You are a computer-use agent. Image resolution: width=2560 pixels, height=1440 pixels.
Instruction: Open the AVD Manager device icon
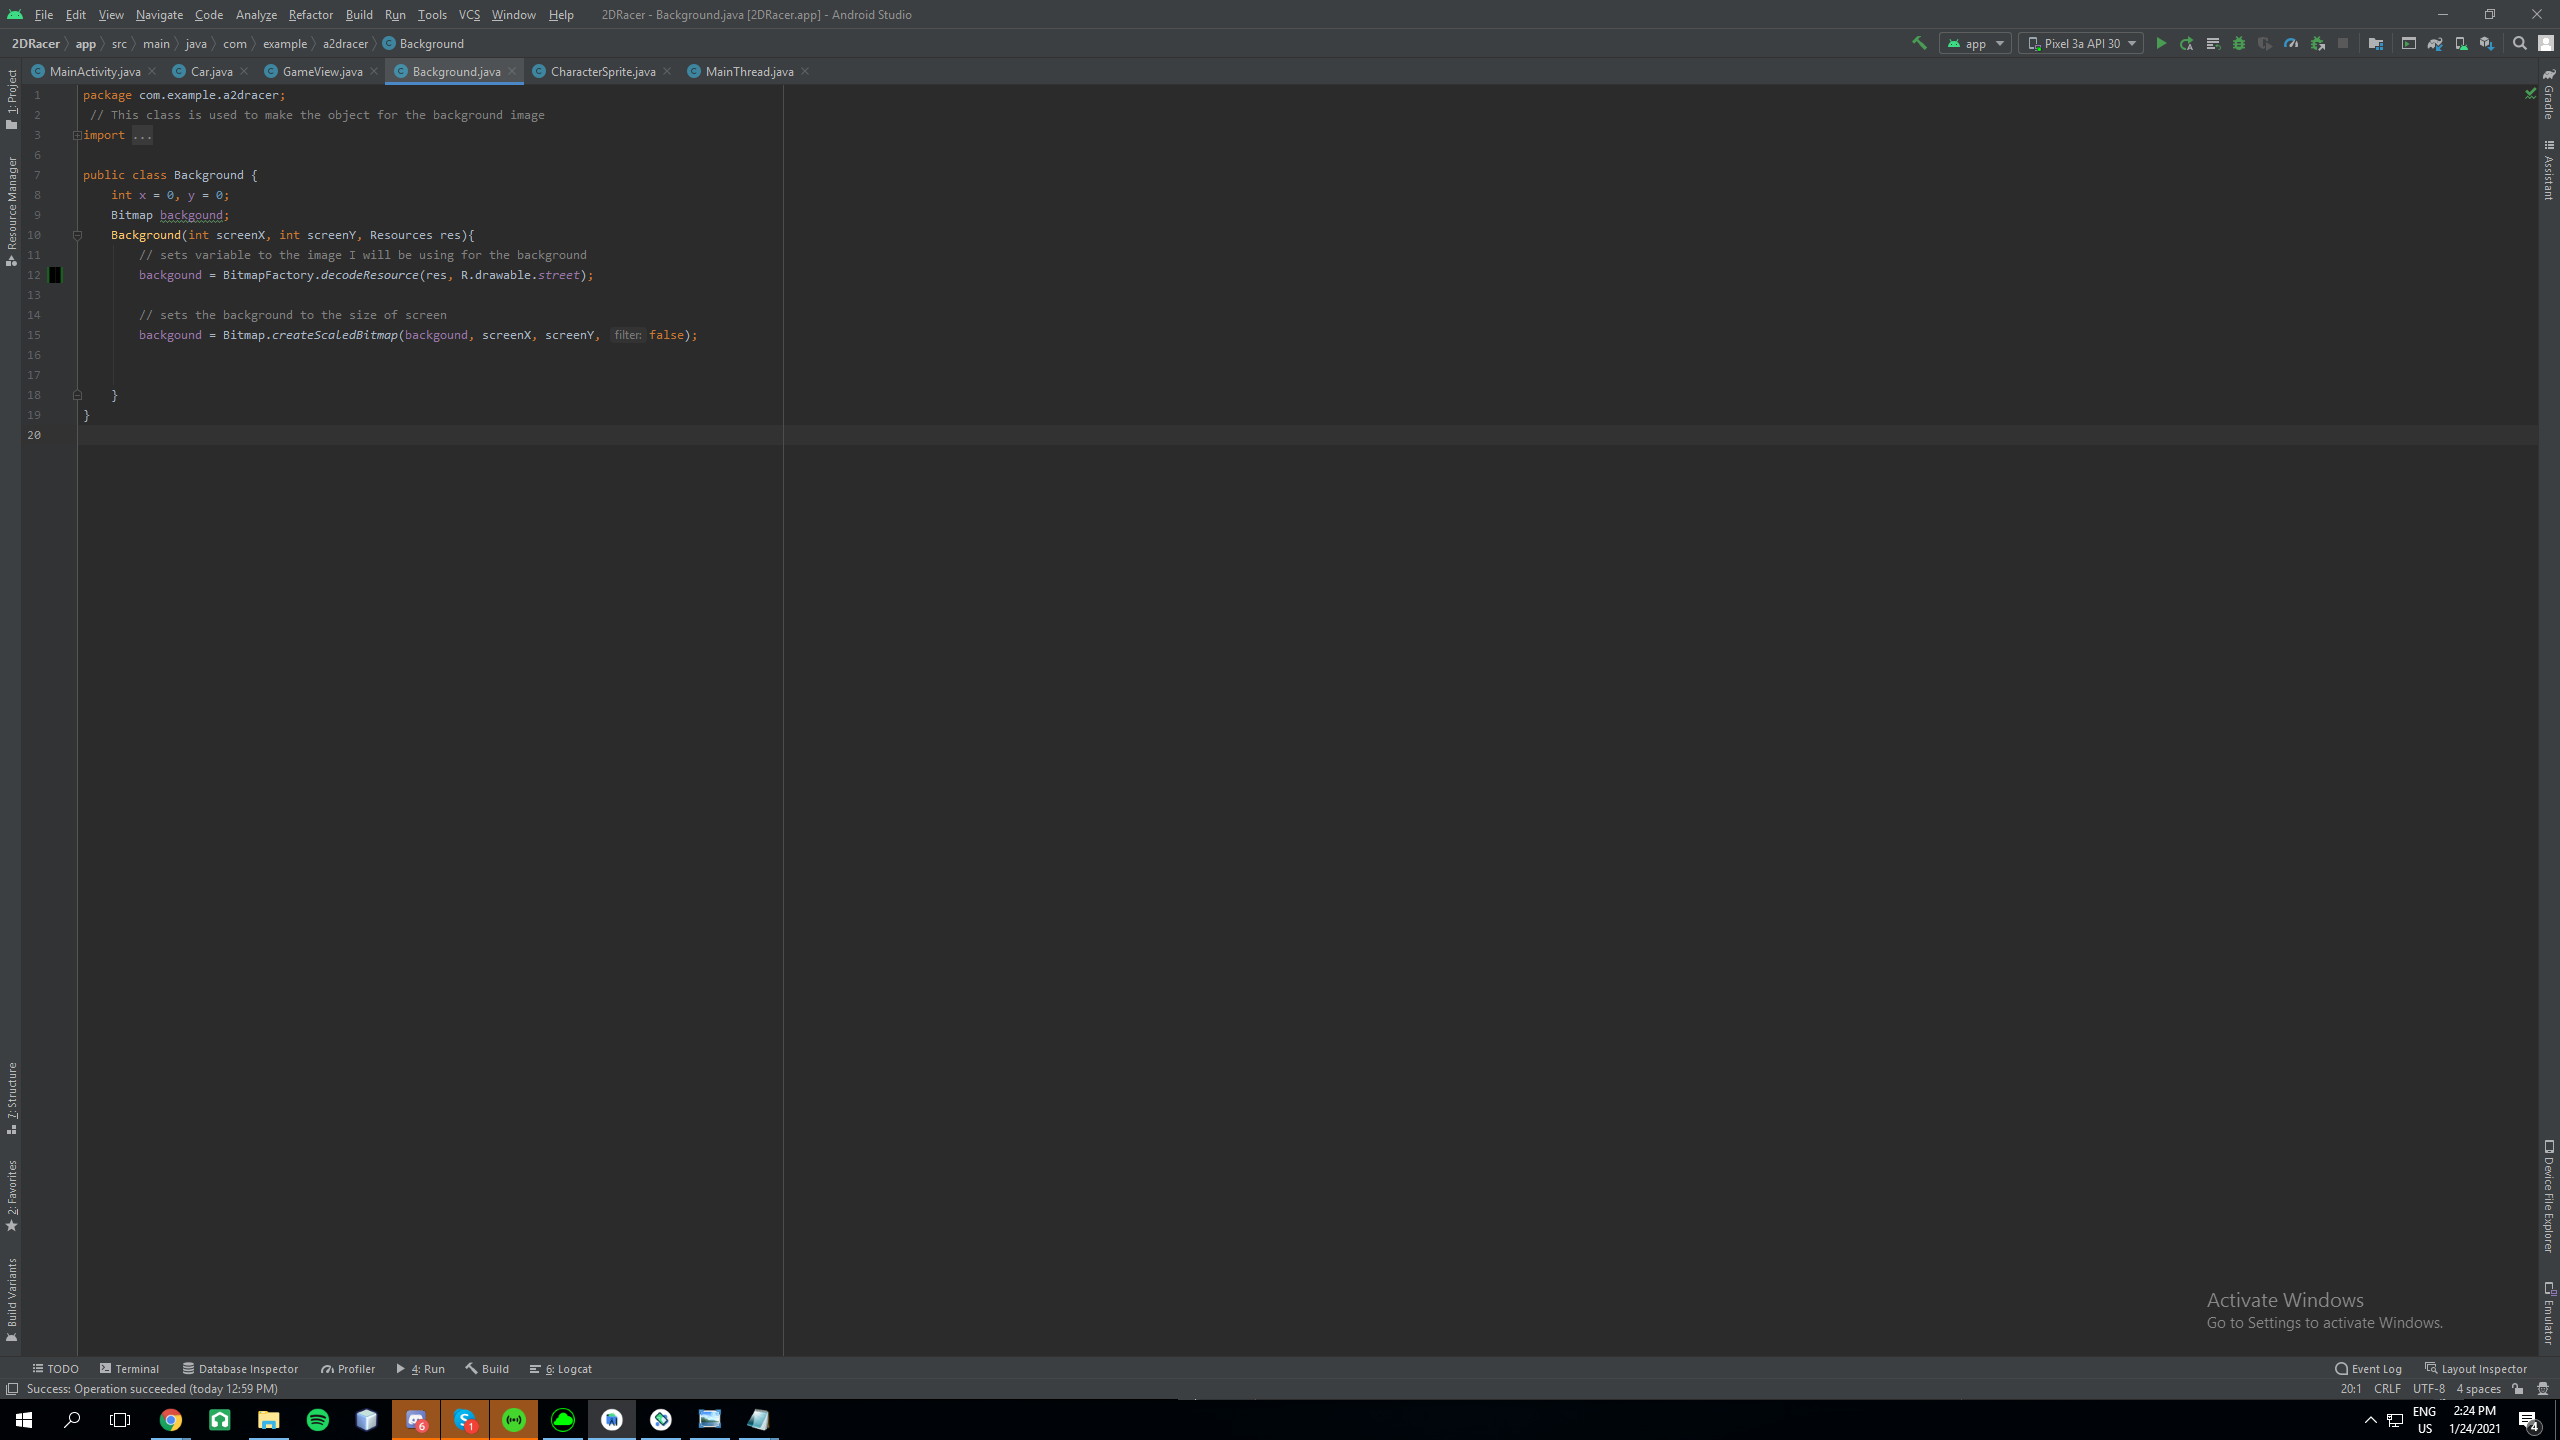pos(2461,43)
